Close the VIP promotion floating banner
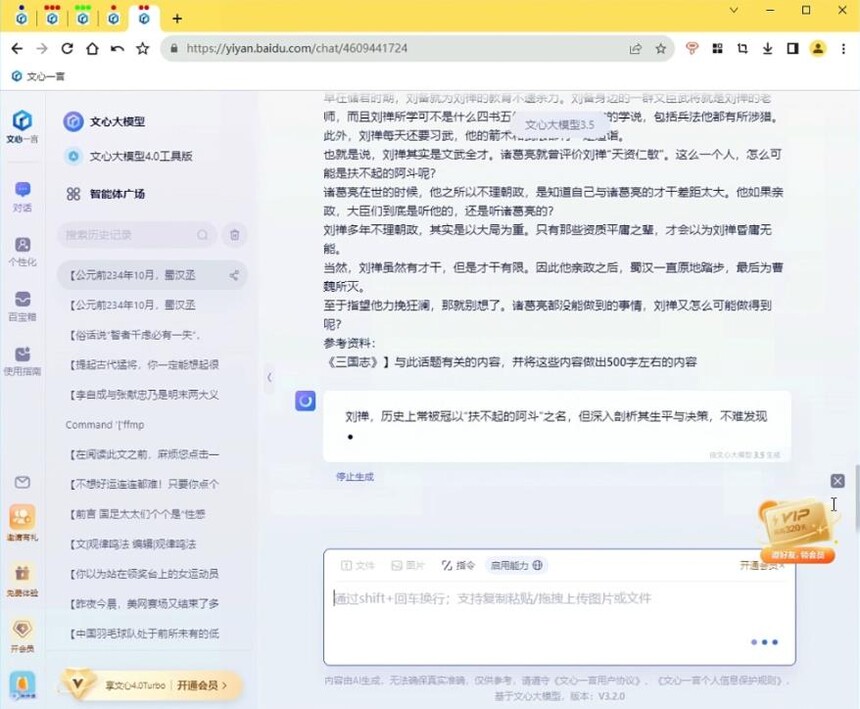 (x=837, y=481)
